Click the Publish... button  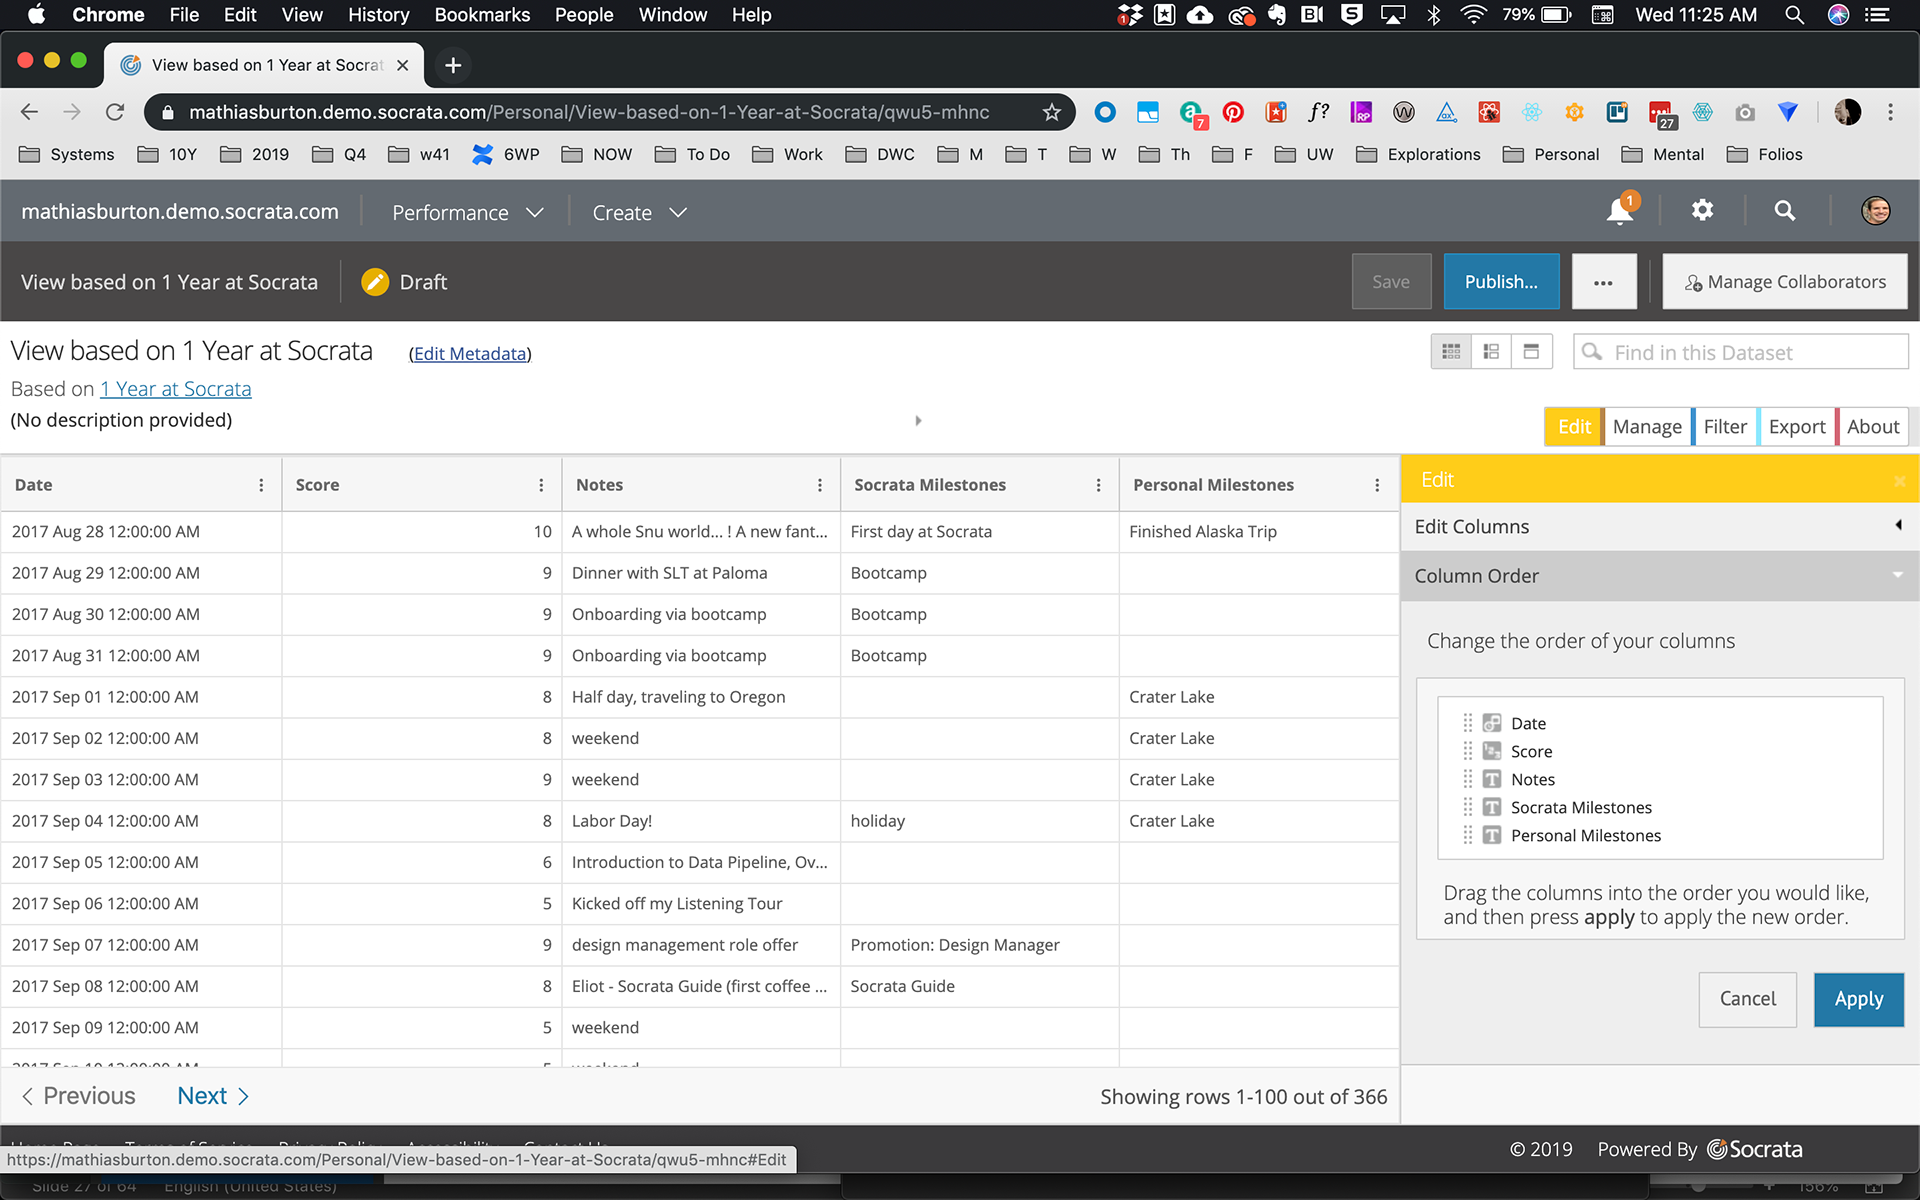click(x=1501, y=282)
